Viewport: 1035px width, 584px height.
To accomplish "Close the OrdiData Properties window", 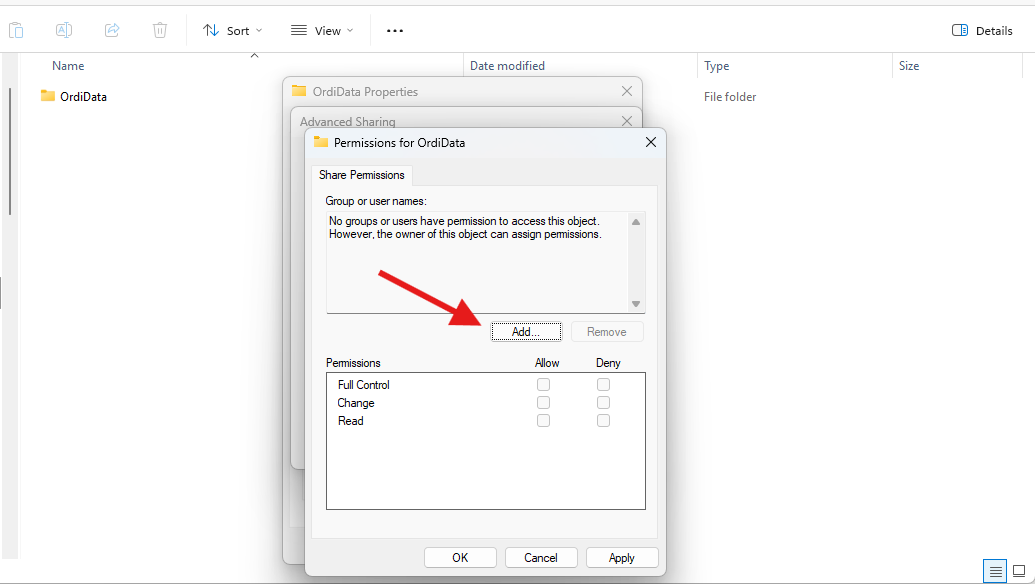I will point(626,91).
